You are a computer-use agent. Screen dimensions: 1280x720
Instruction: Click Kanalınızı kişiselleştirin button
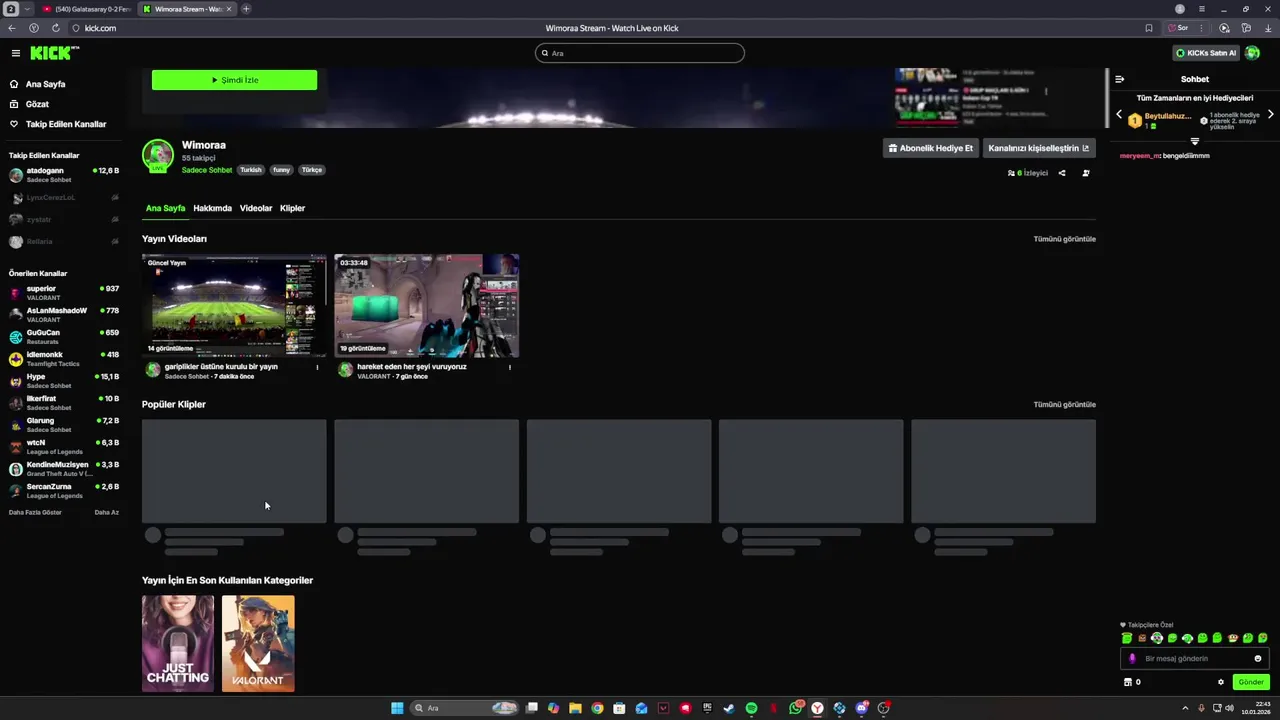1039,148
